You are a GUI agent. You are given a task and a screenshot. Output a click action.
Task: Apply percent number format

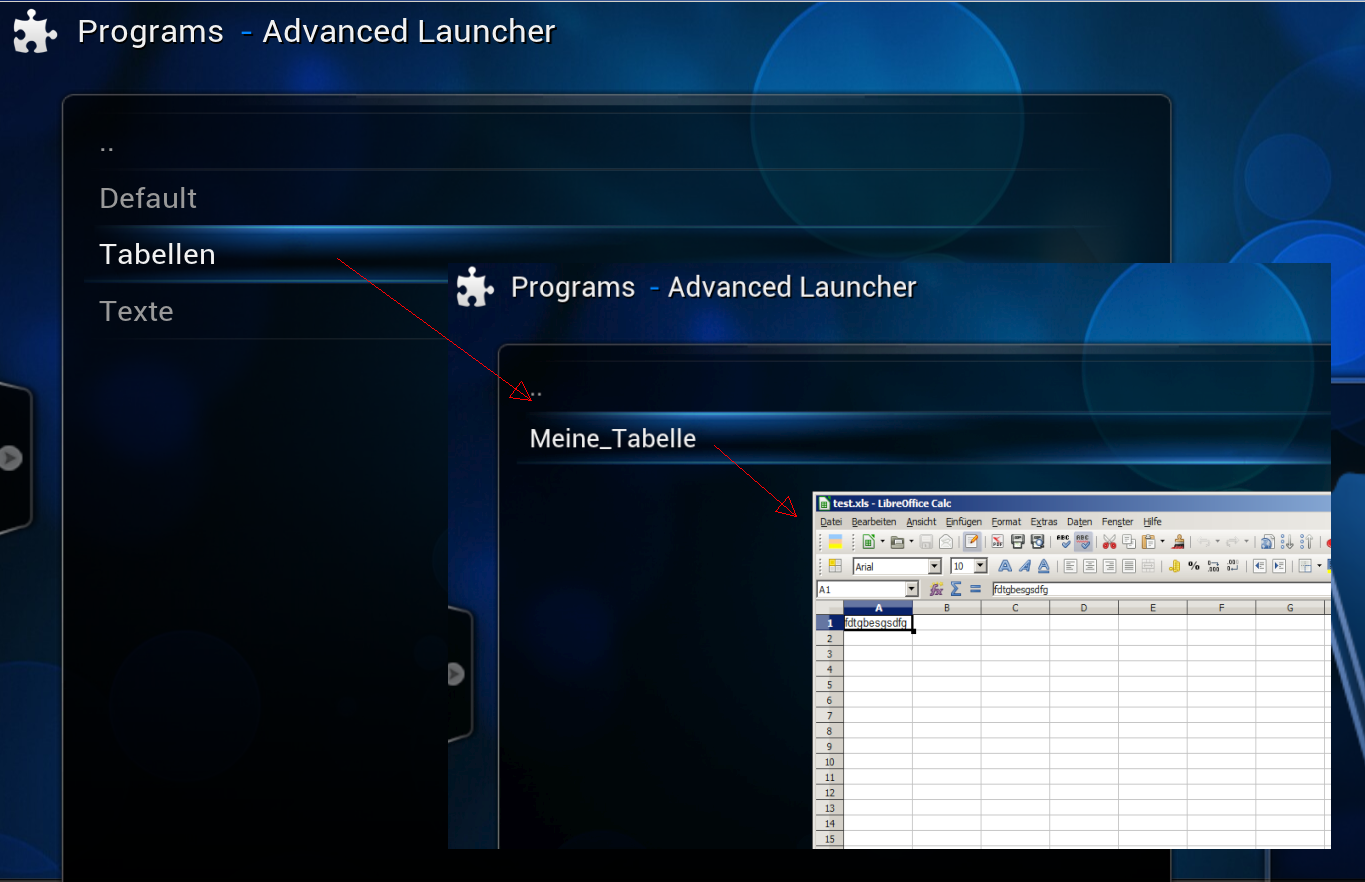pyautogui.click(x=1193, y=566)
